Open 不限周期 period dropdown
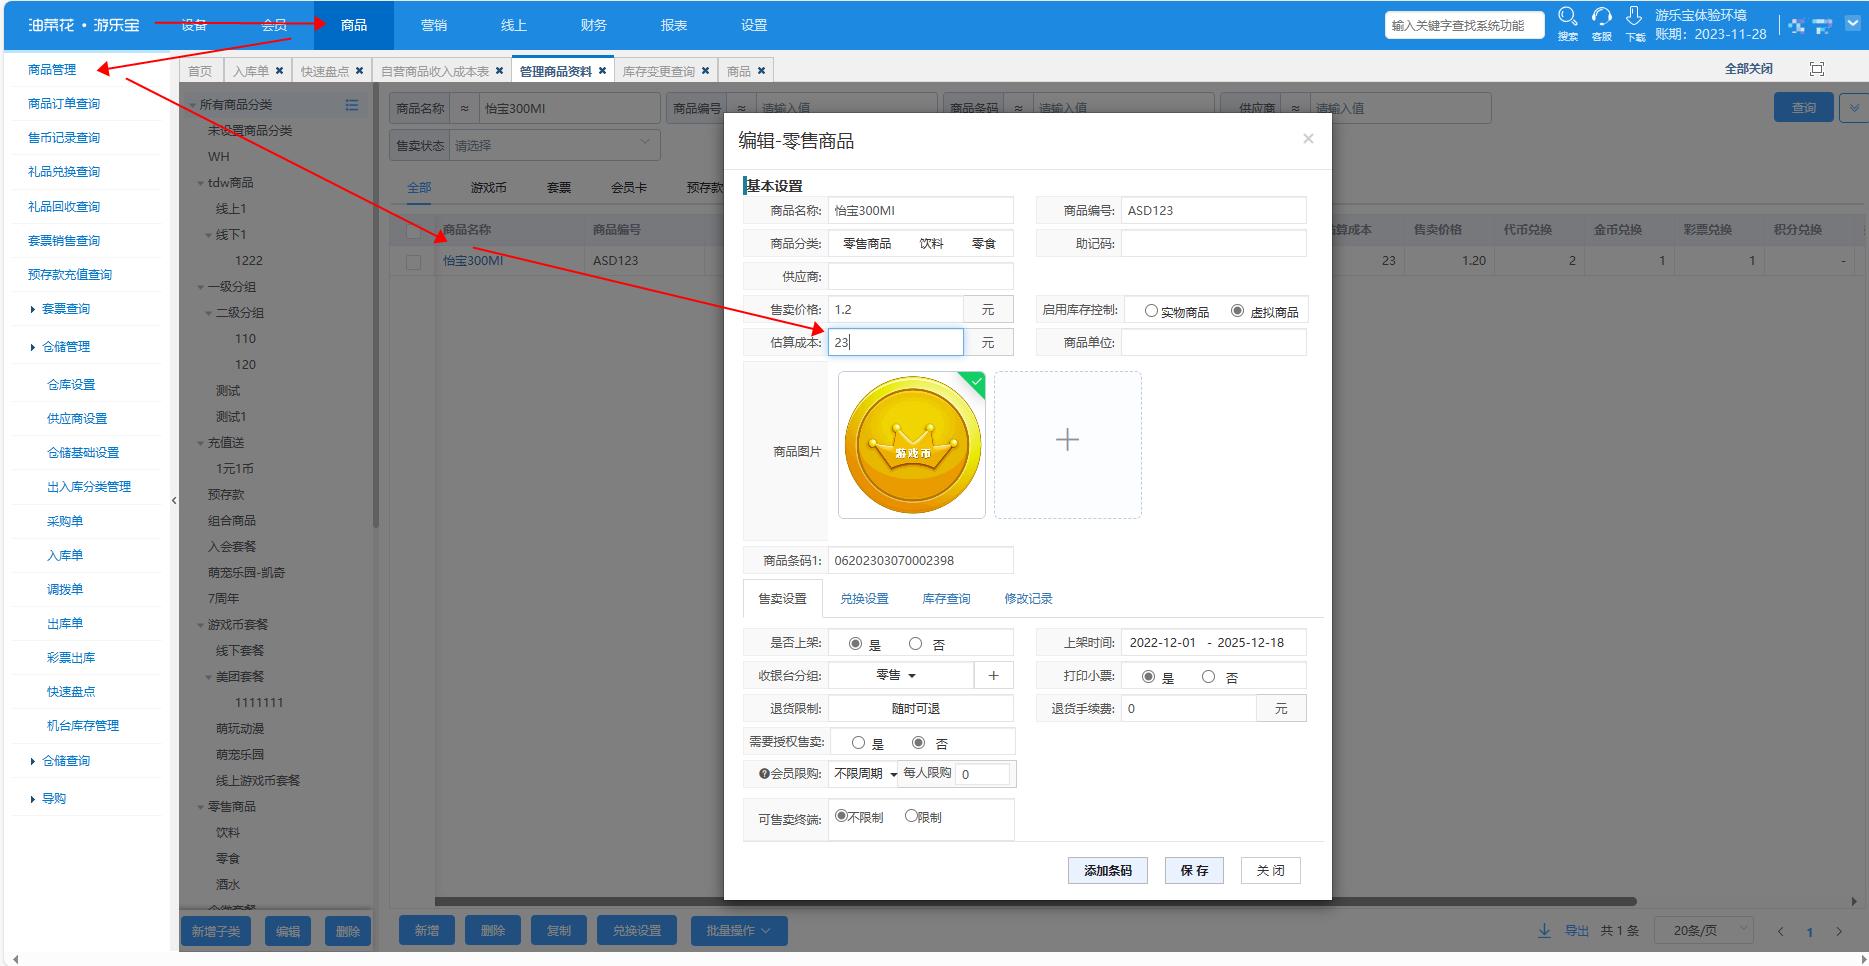 [x=865, y=774]
